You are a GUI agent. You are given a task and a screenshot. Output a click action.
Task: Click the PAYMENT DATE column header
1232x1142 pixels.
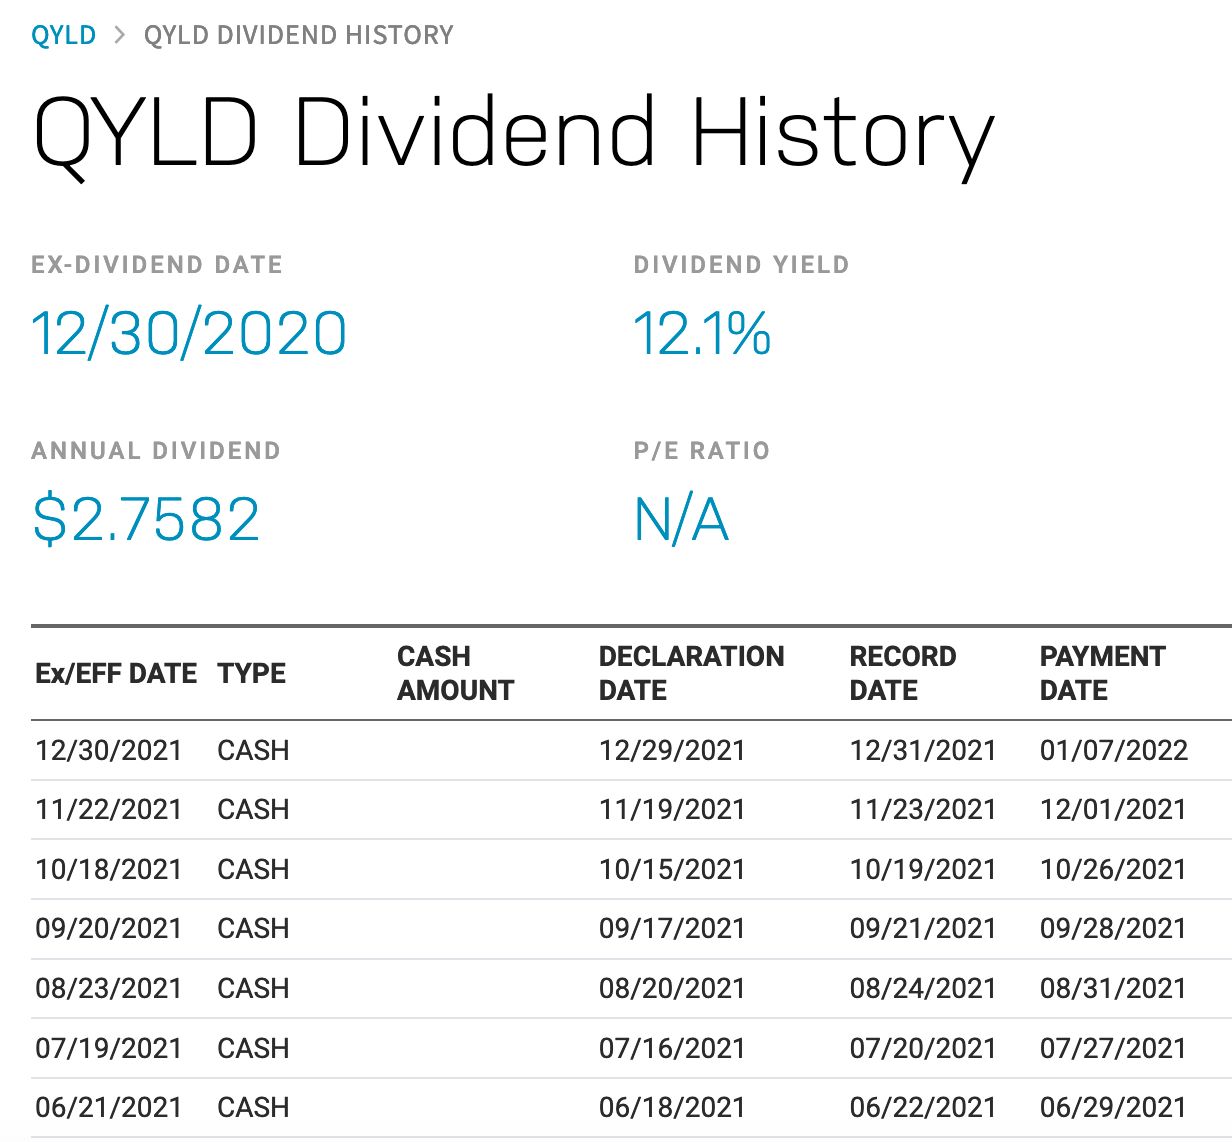(1102, 673)
